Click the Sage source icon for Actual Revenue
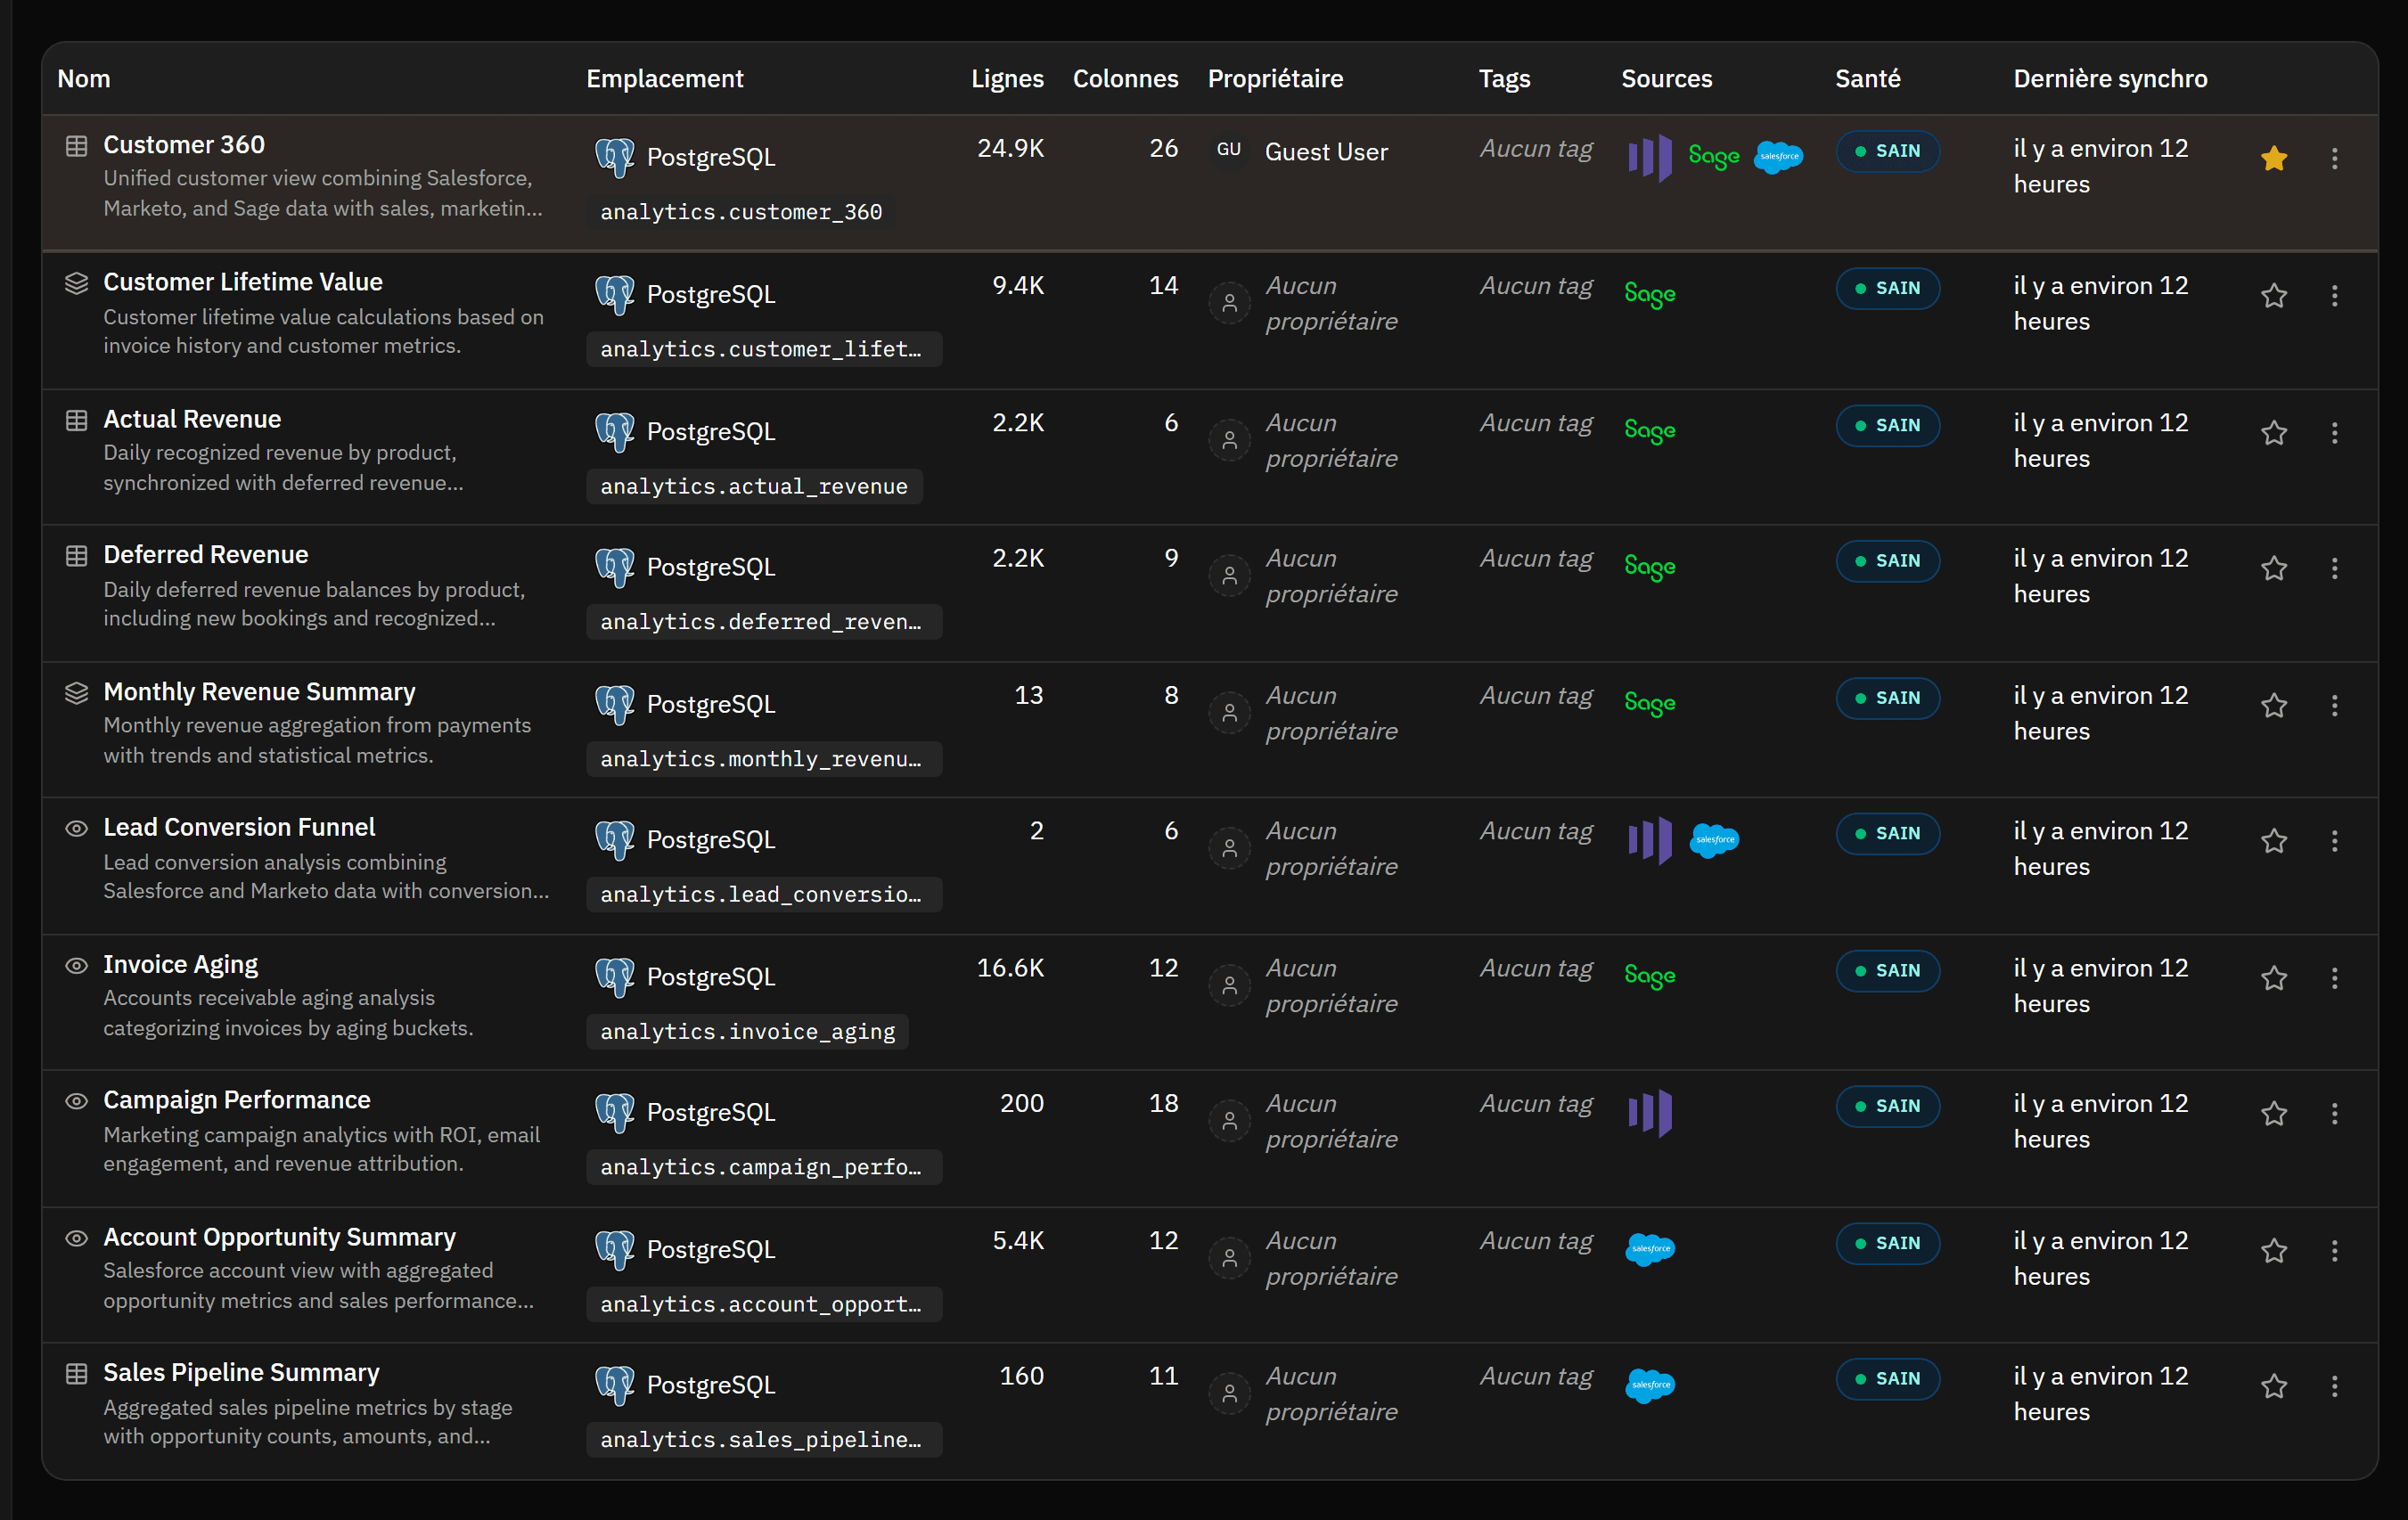The image size is (2408, 1520). [x=1649, y=430]
